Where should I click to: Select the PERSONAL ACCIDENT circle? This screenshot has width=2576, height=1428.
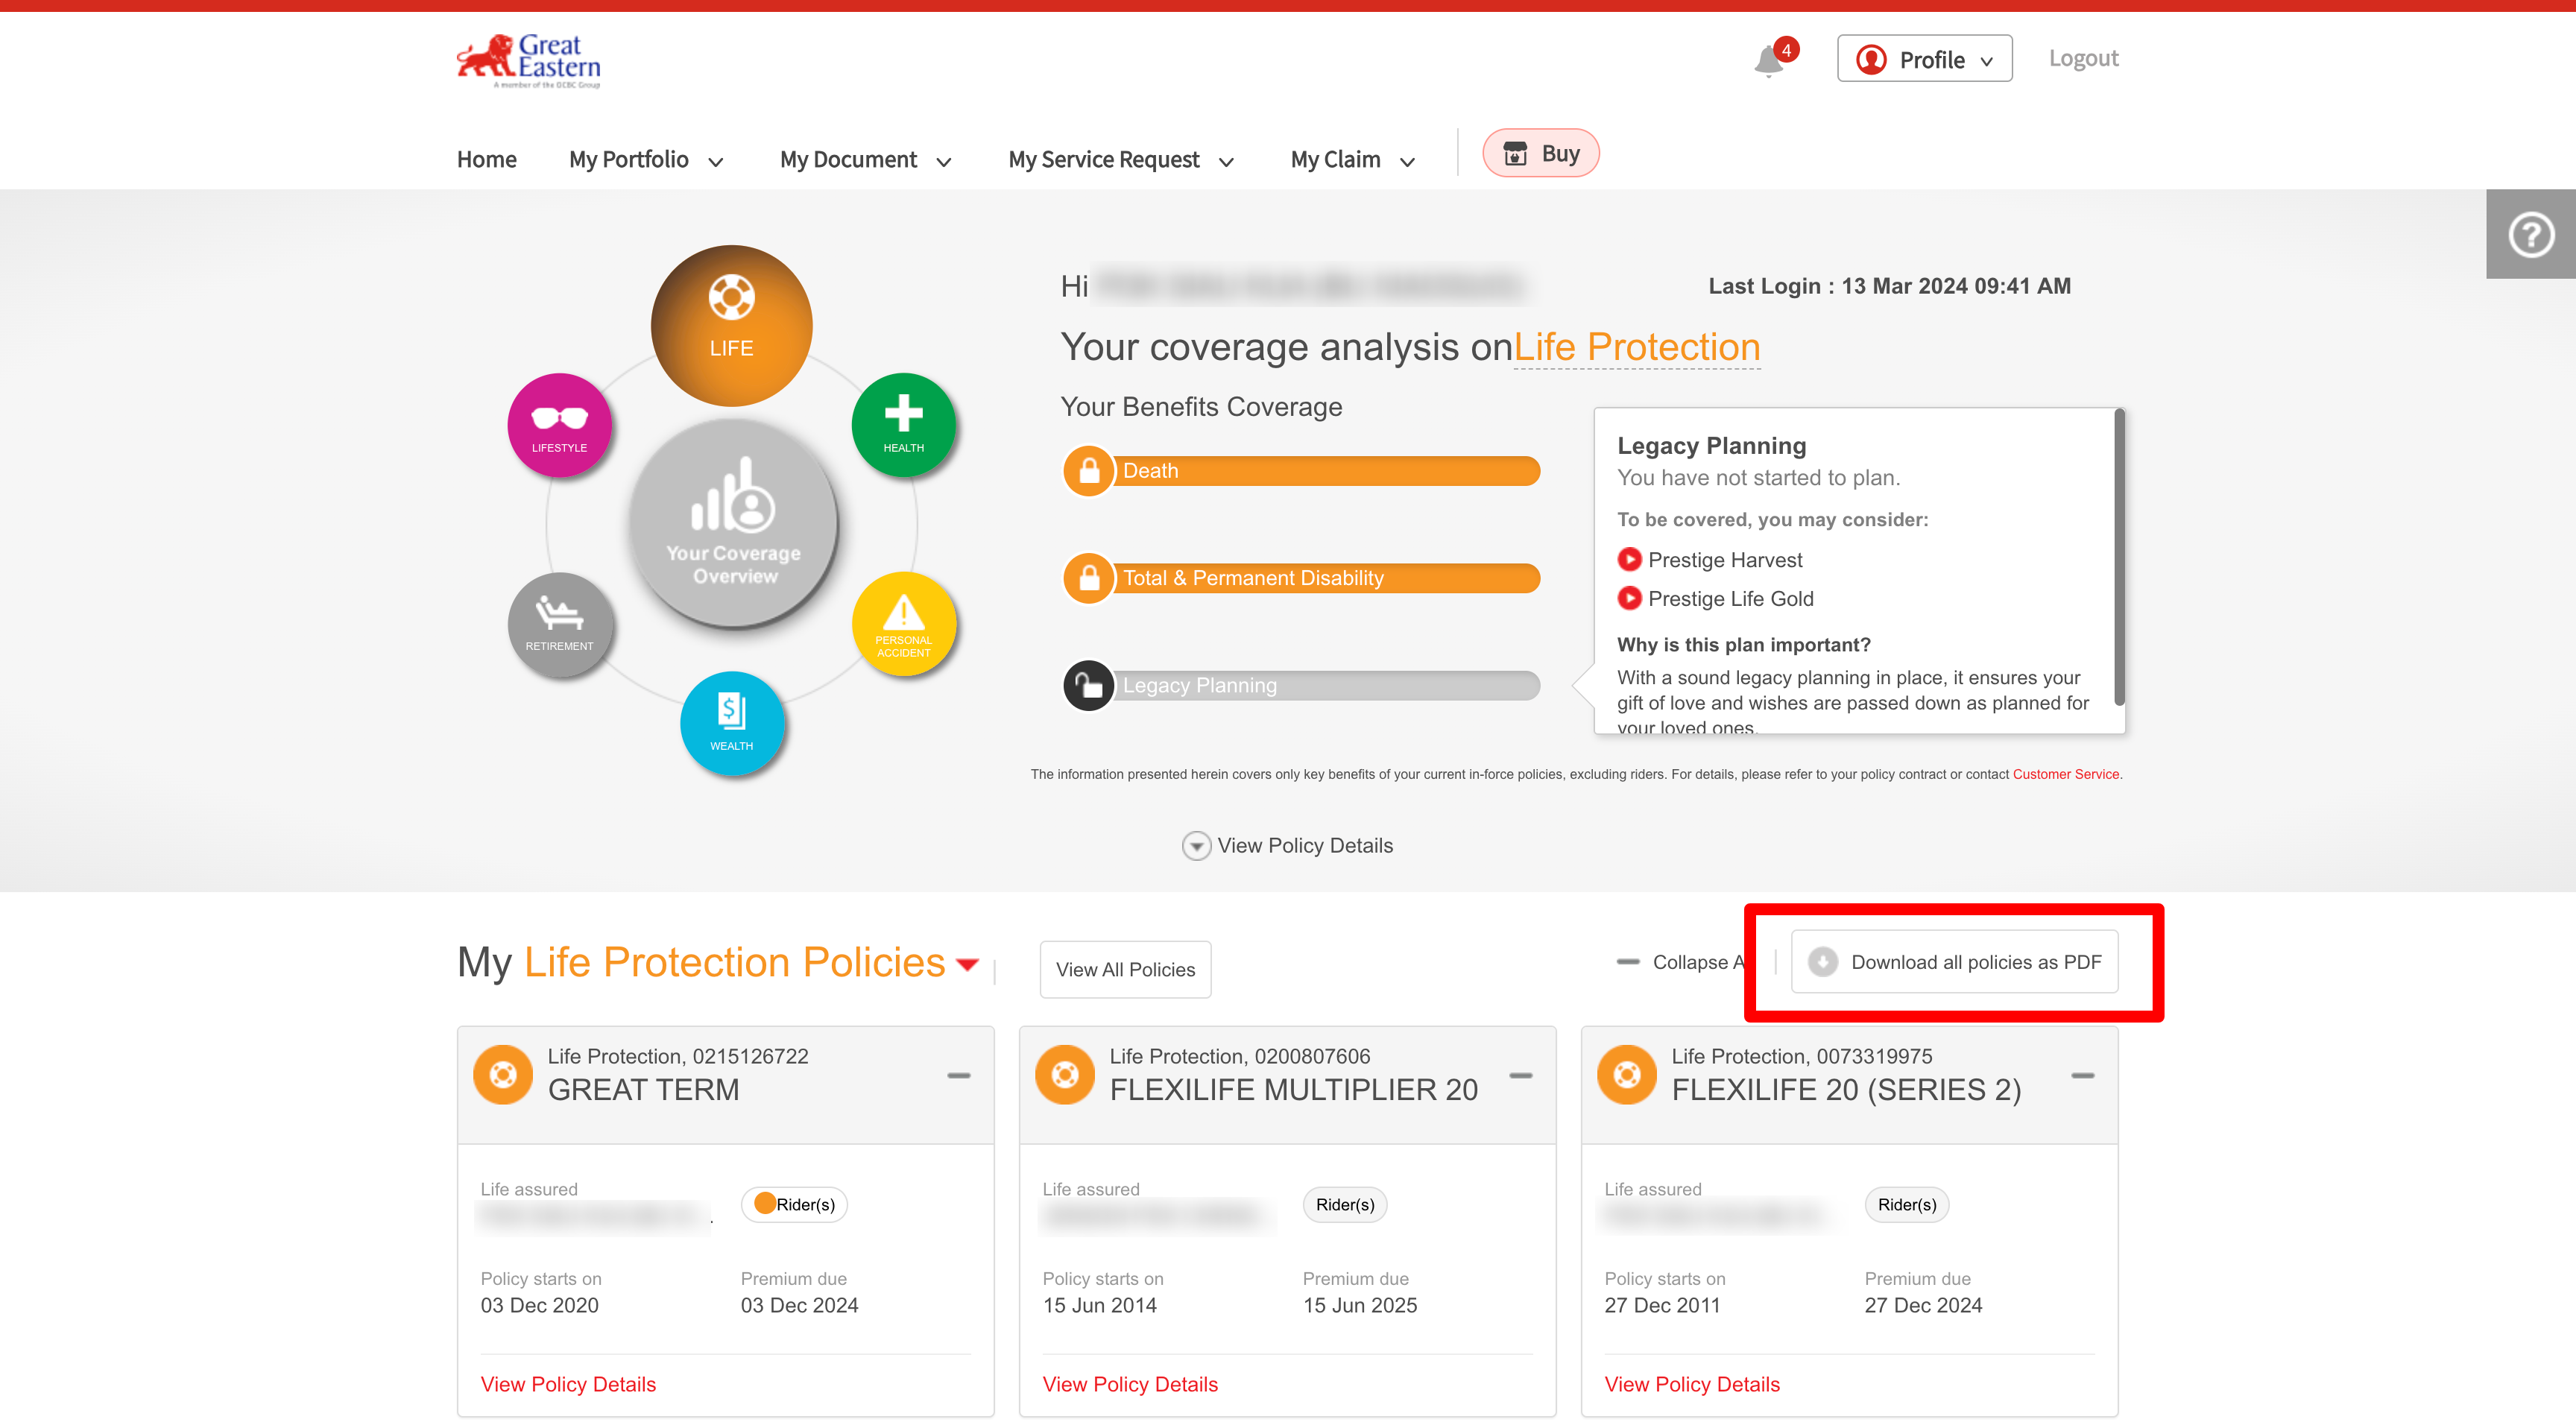tap(903, 624)
